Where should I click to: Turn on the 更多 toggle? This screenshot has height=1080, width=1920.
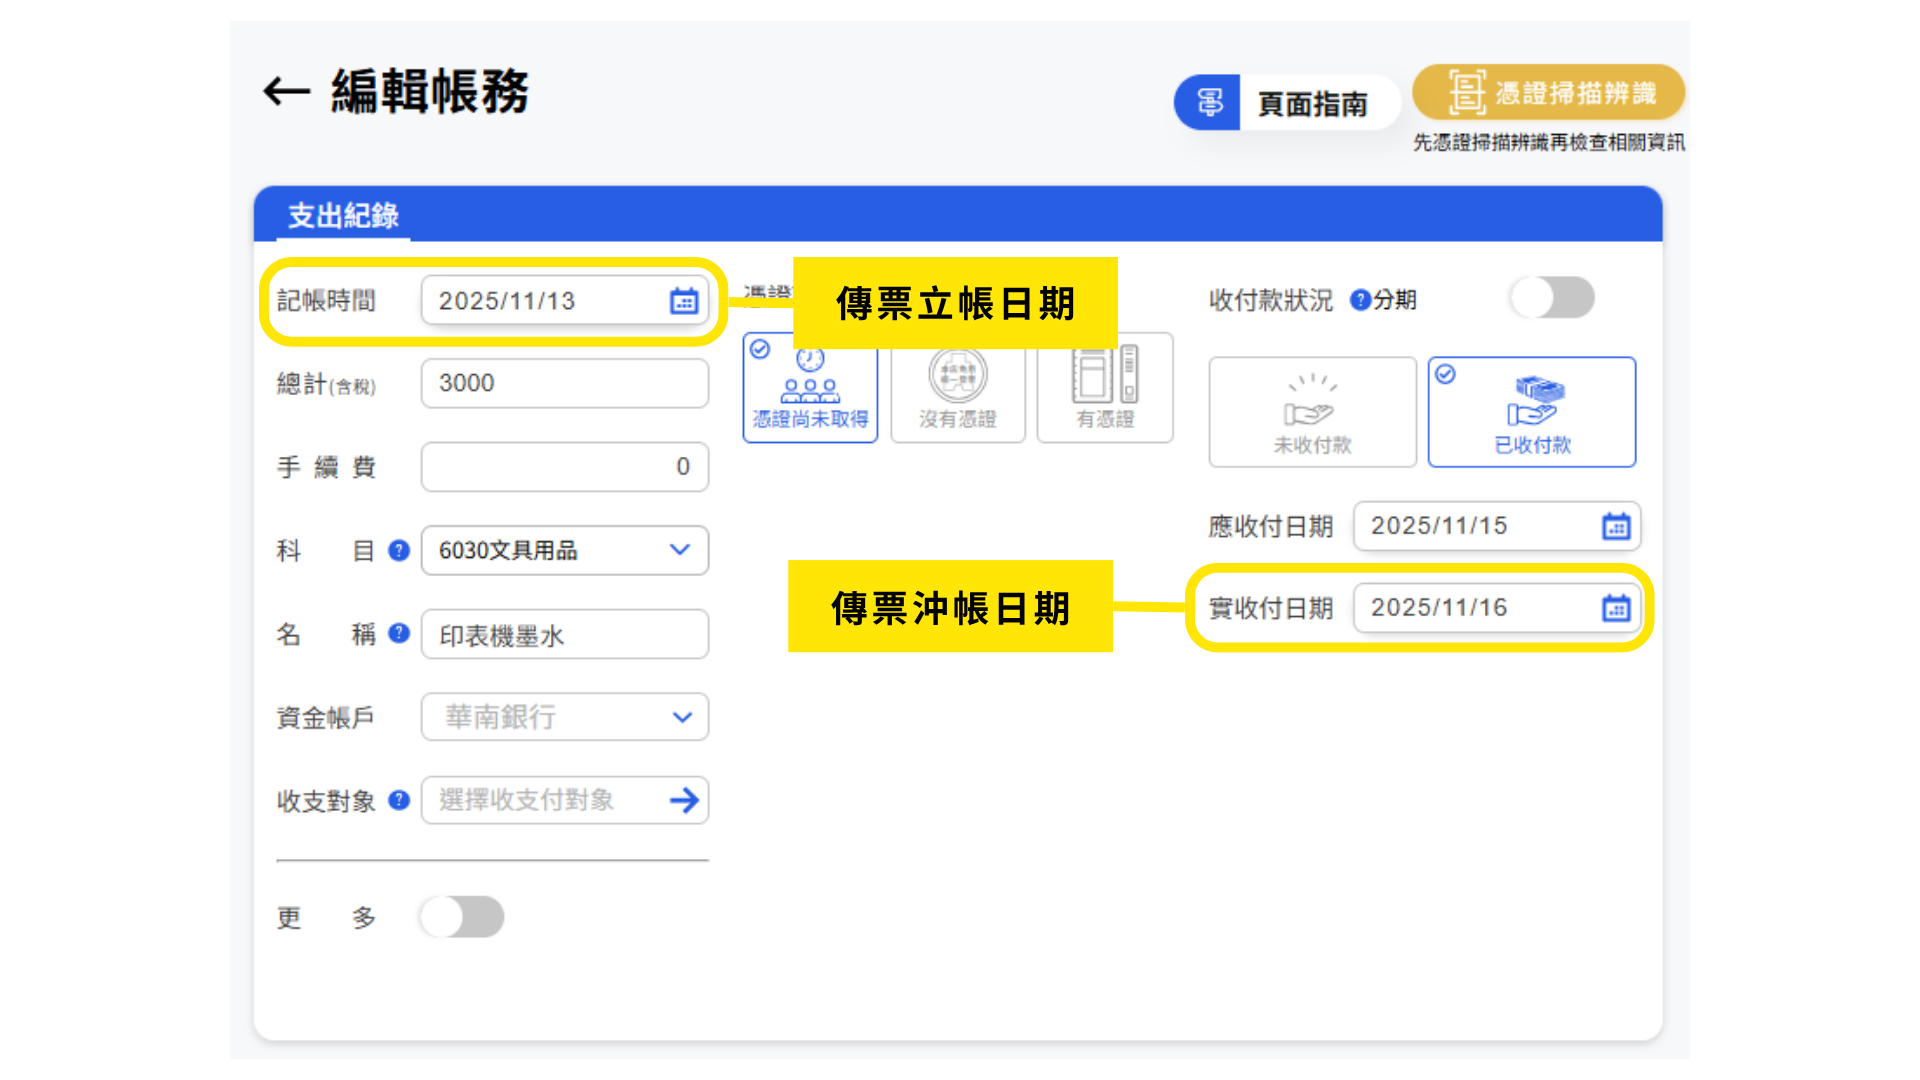(x=462, y=916)
